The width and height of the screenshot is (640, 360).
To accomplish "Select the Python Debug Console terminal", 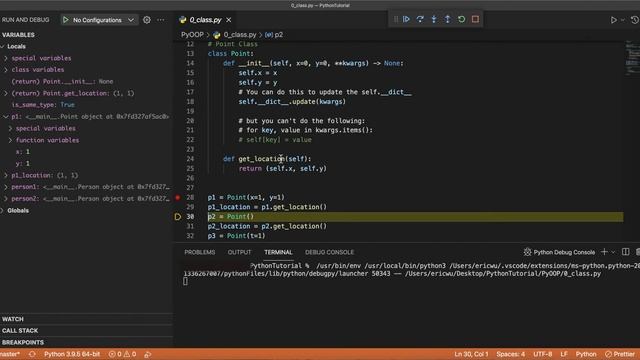I will [x=559, y=252].
